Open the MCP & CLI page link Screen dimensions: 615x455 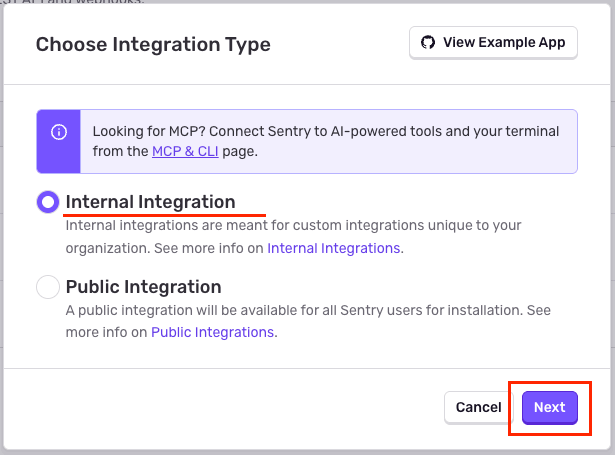185,151
